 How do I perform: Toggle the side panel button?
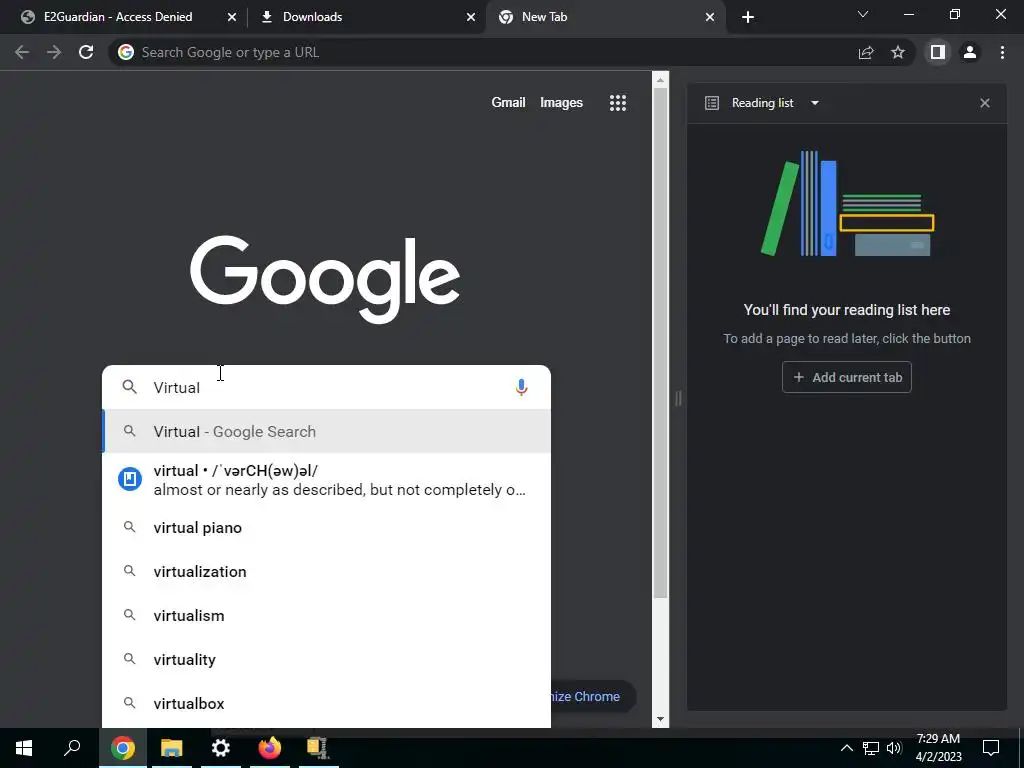(938, 52)
